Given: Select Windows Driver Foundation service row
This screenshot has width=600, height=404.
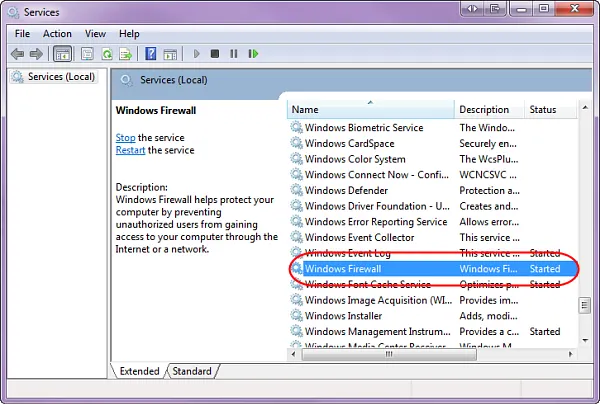Looking at the screenshot, I should 432,206.
